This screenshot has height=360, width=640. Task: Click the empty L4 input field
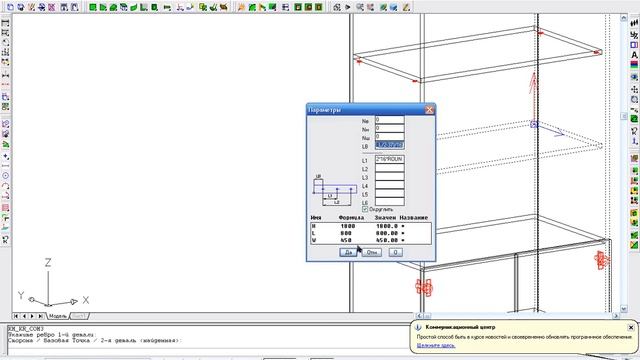[x=389, y=185]
